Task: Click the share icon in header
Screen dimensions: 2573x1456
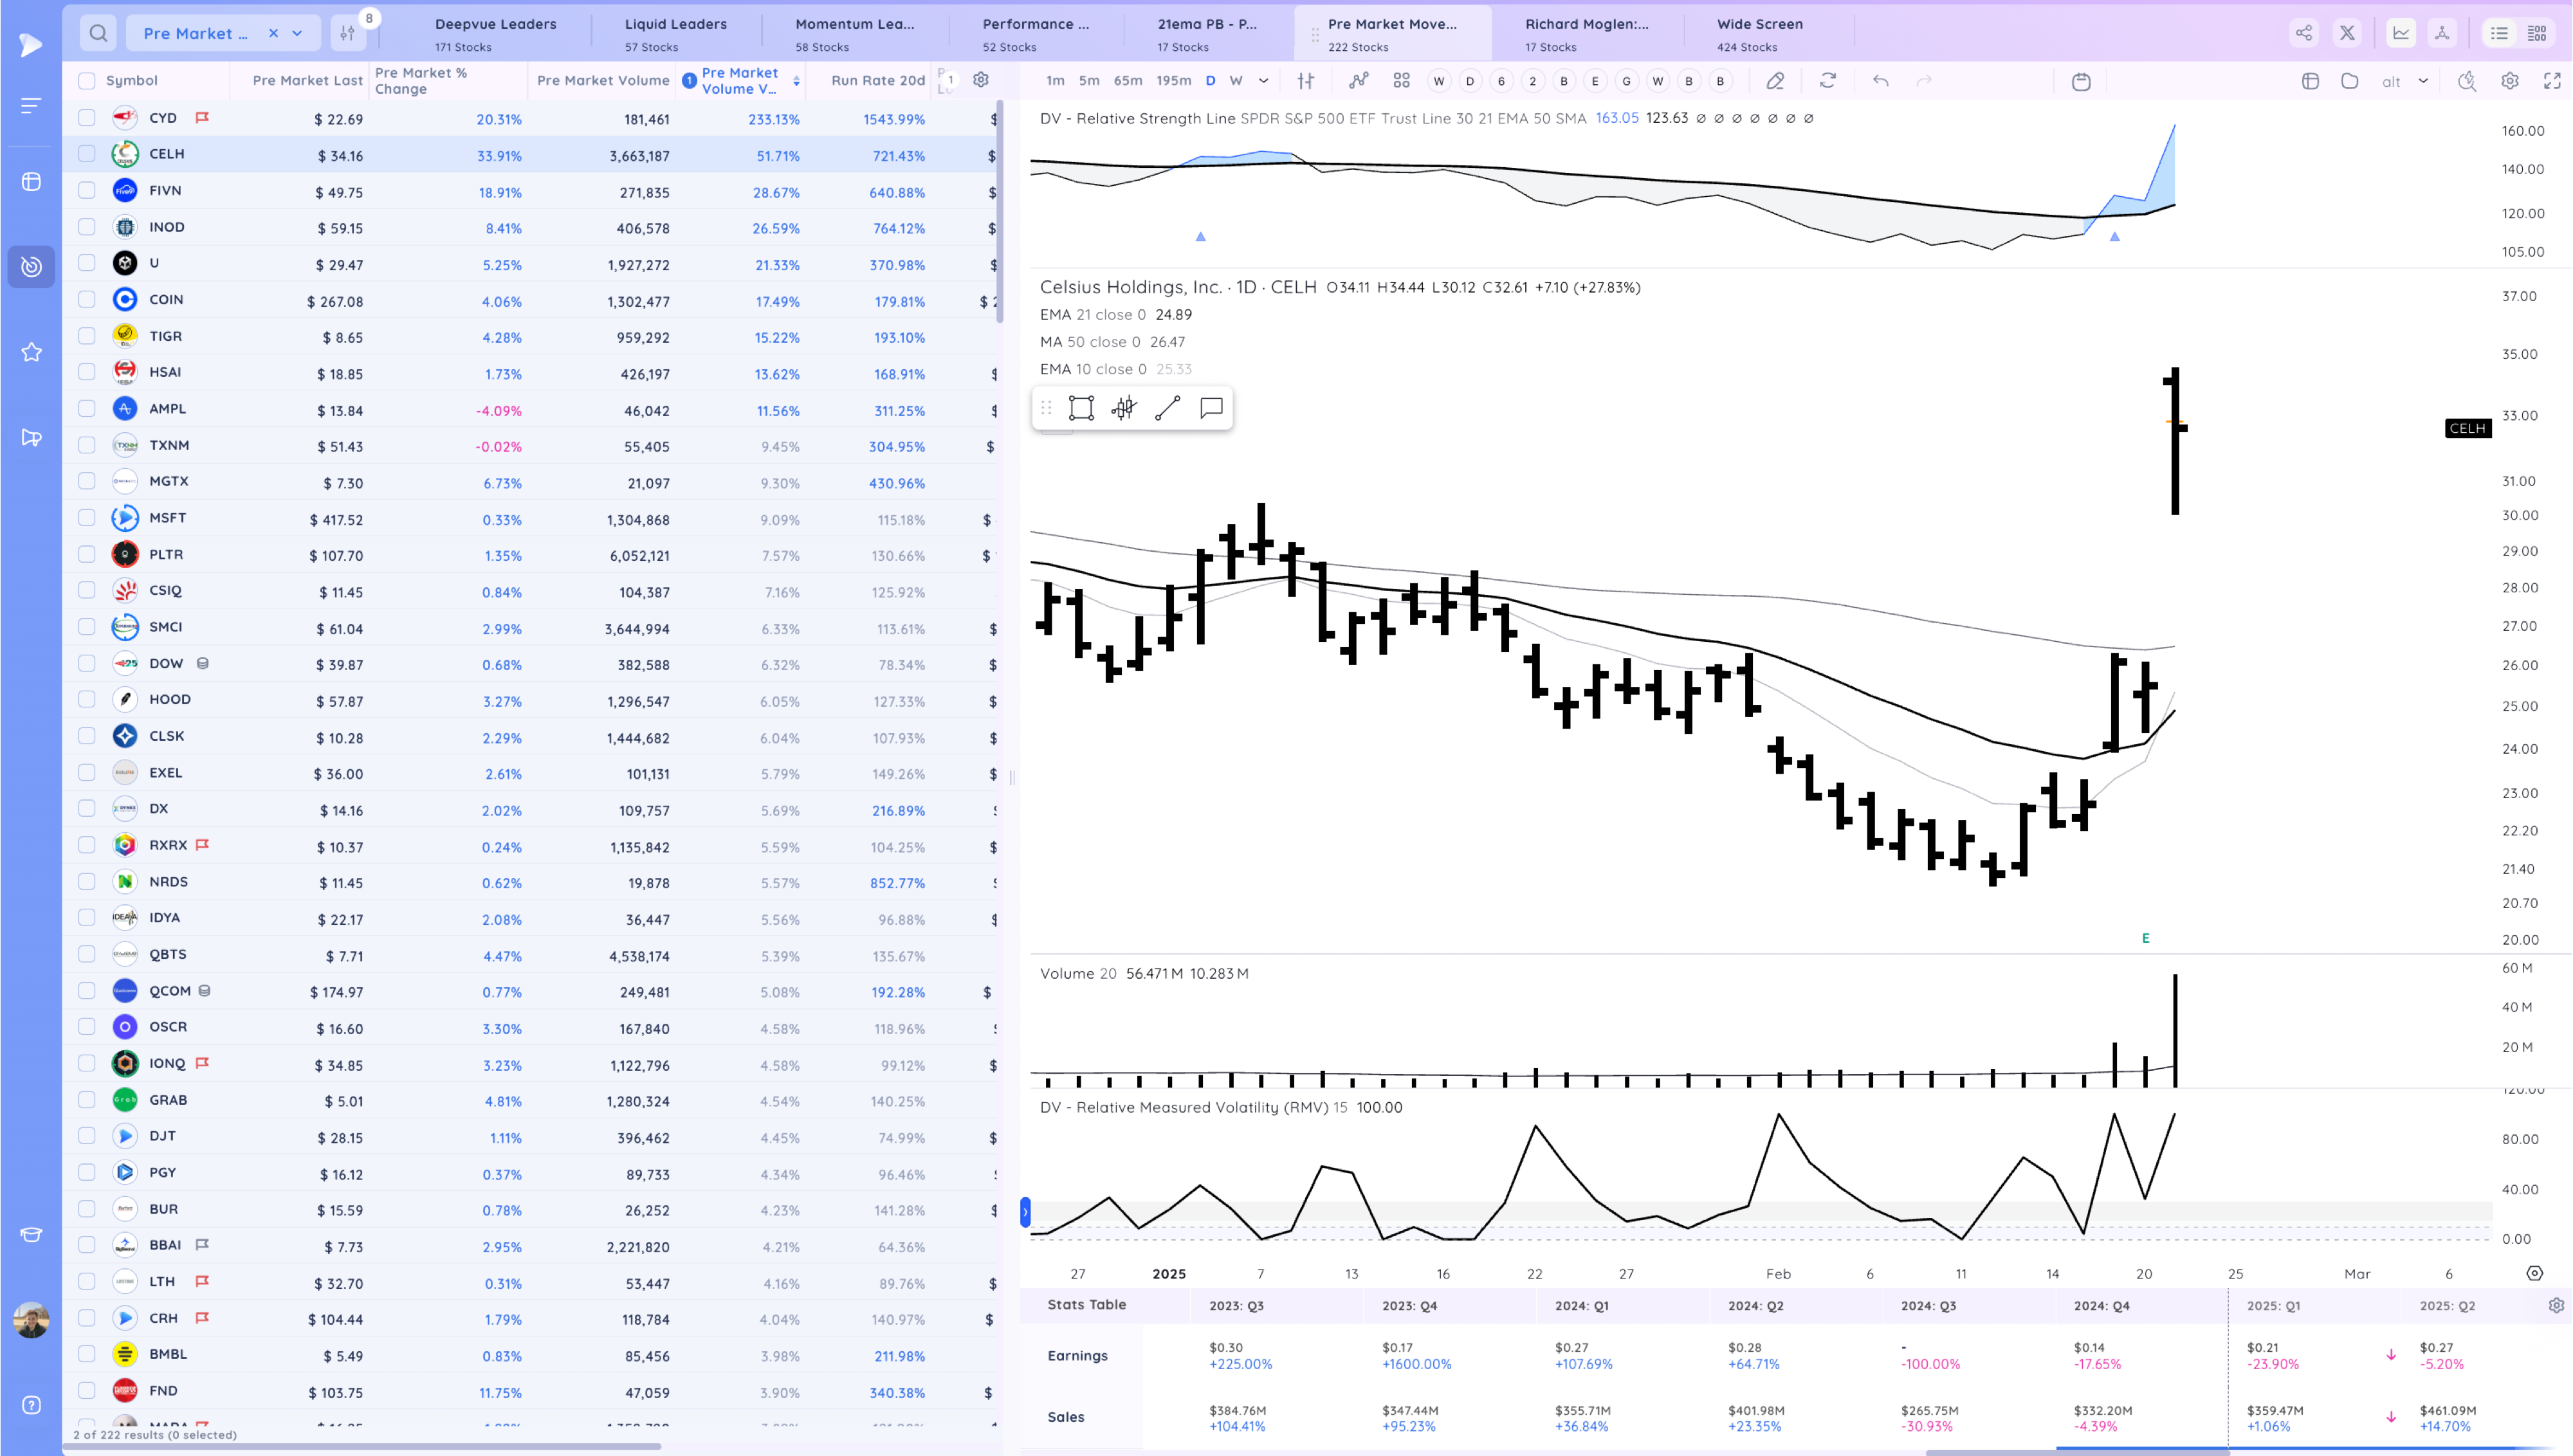Action: pos(2303,33)
